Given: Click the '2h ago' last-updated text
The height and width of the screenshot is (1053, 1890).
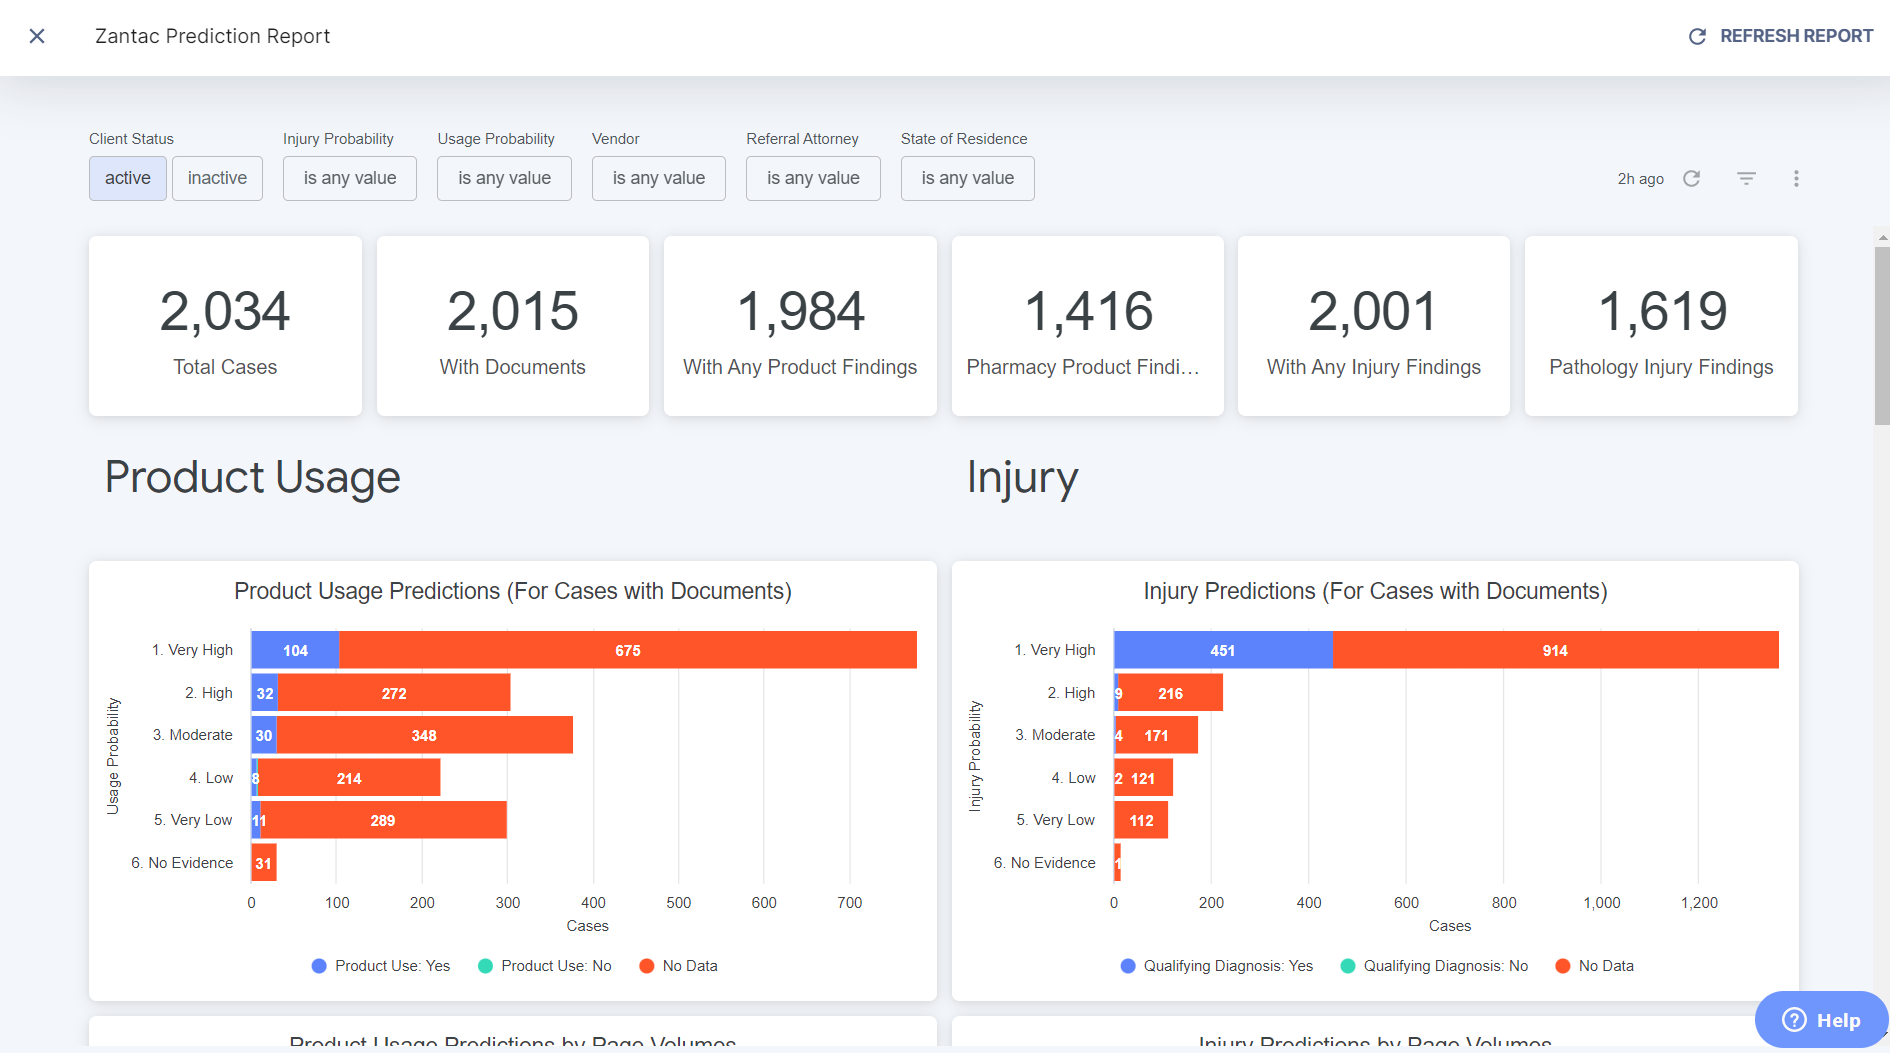Looking at the screenshot, I should click(x=1640, y=179).
